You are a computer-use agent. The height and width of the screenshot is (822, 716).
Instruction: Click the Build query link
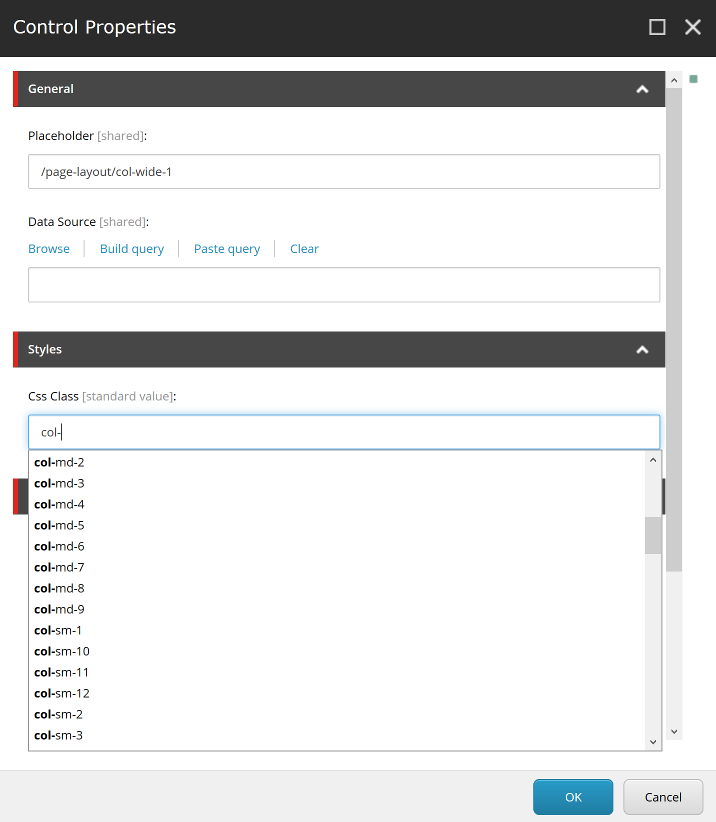point(132,248)
